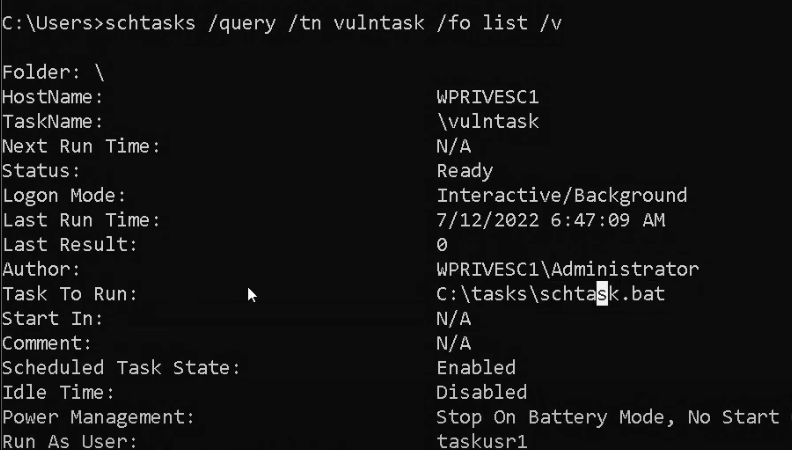Click the Scheduled Task State label
The image size is (792, 450).
(121, 368)
